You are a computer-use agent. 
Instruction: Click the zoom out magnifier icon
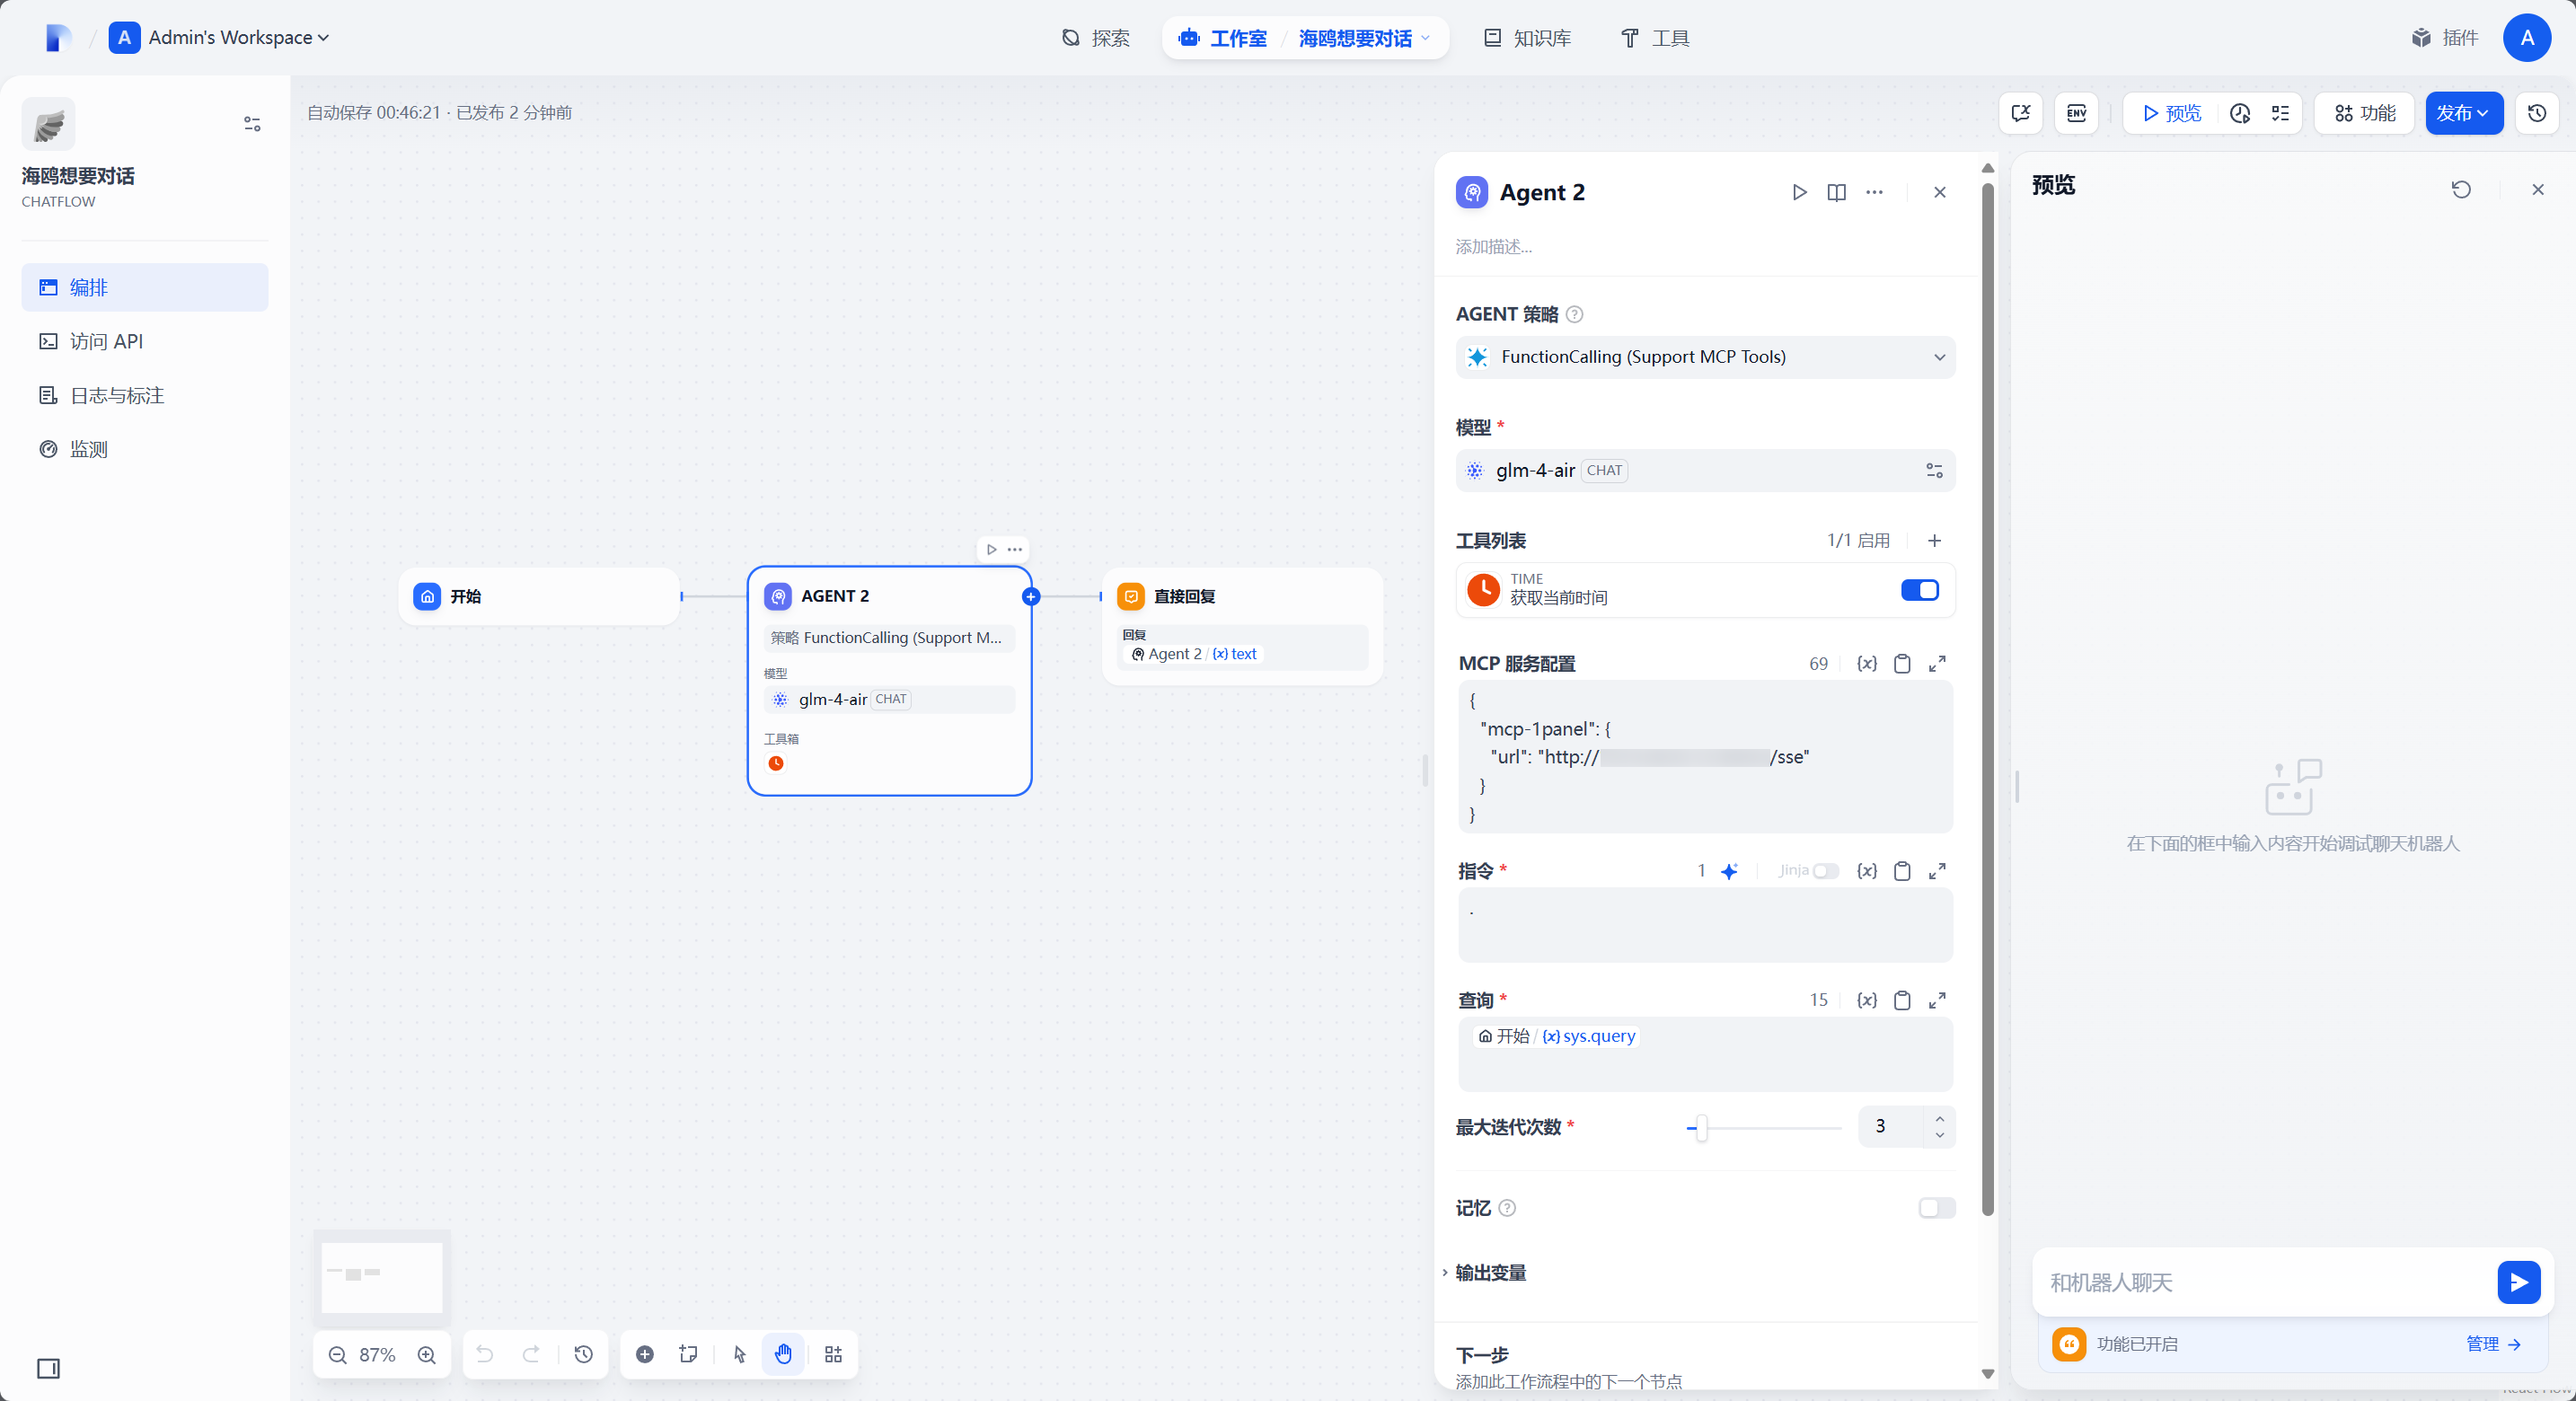(x=338, y=1355)
